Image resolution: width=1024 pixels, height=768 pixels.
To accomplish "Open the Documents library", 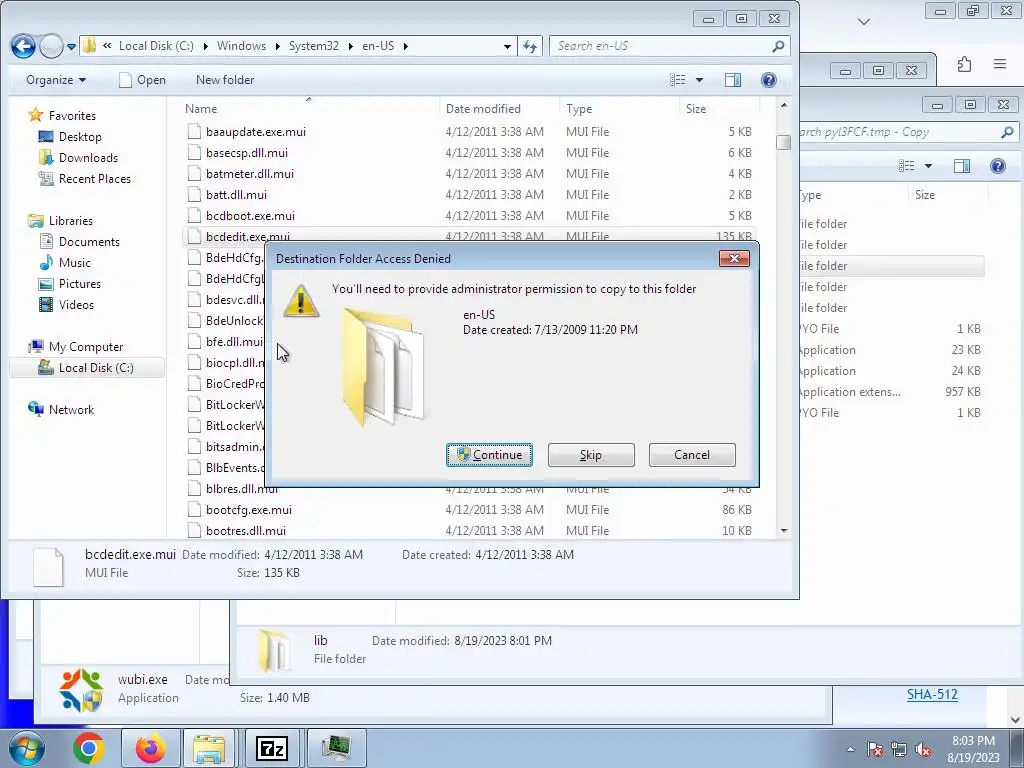I will (x=80, y=242).
